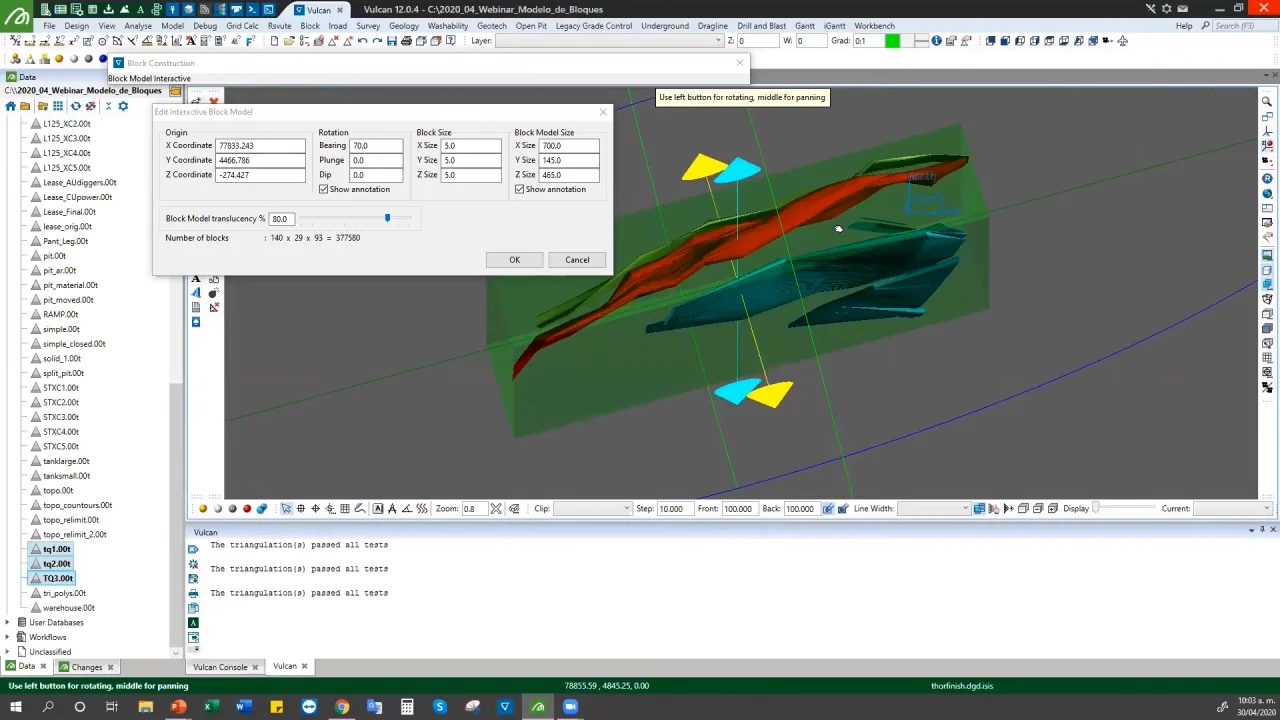The image size is (1280, 720).
Task: Toggle Rotation Show annotation checkbox
Action: pyautogui.click(x=323, y=189)
